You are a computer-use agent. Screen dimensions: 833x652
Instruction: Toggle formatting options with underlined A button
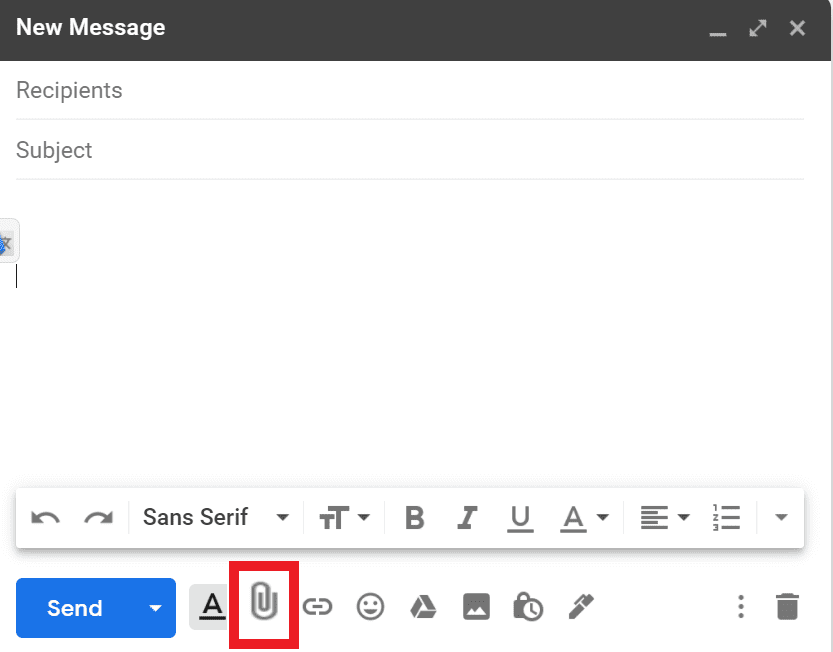click(x=211, y=607)
